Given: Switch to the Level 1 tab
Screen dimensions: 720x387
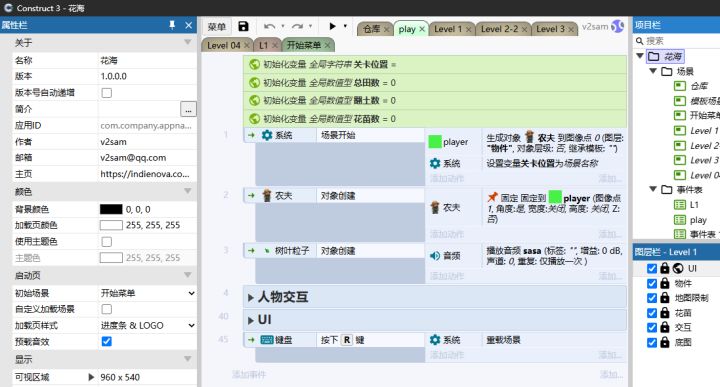Looking at the screenshot, I should point(448,29).
